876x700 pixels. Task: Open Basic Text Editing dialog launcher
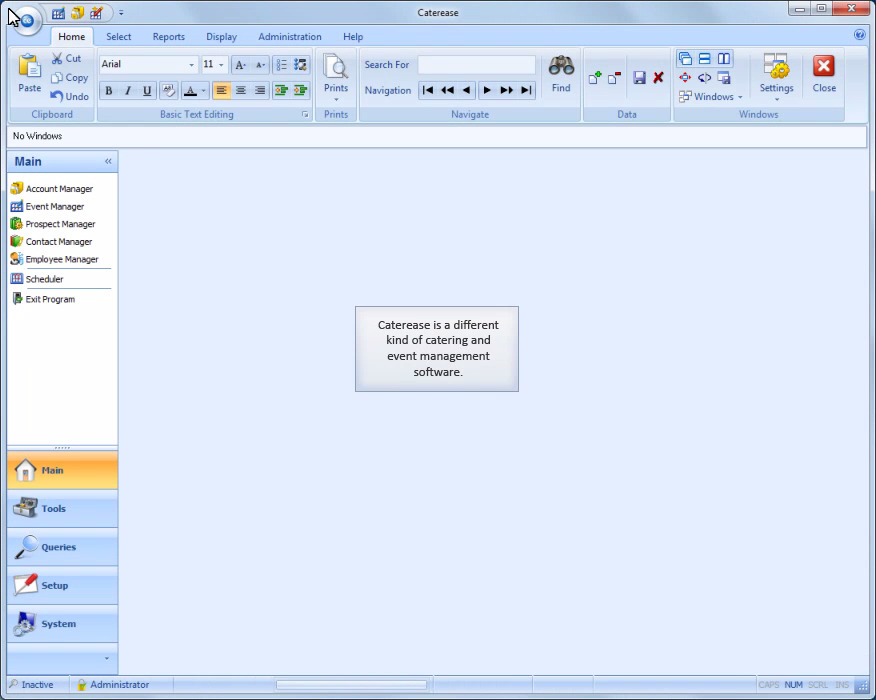(305, 115)
